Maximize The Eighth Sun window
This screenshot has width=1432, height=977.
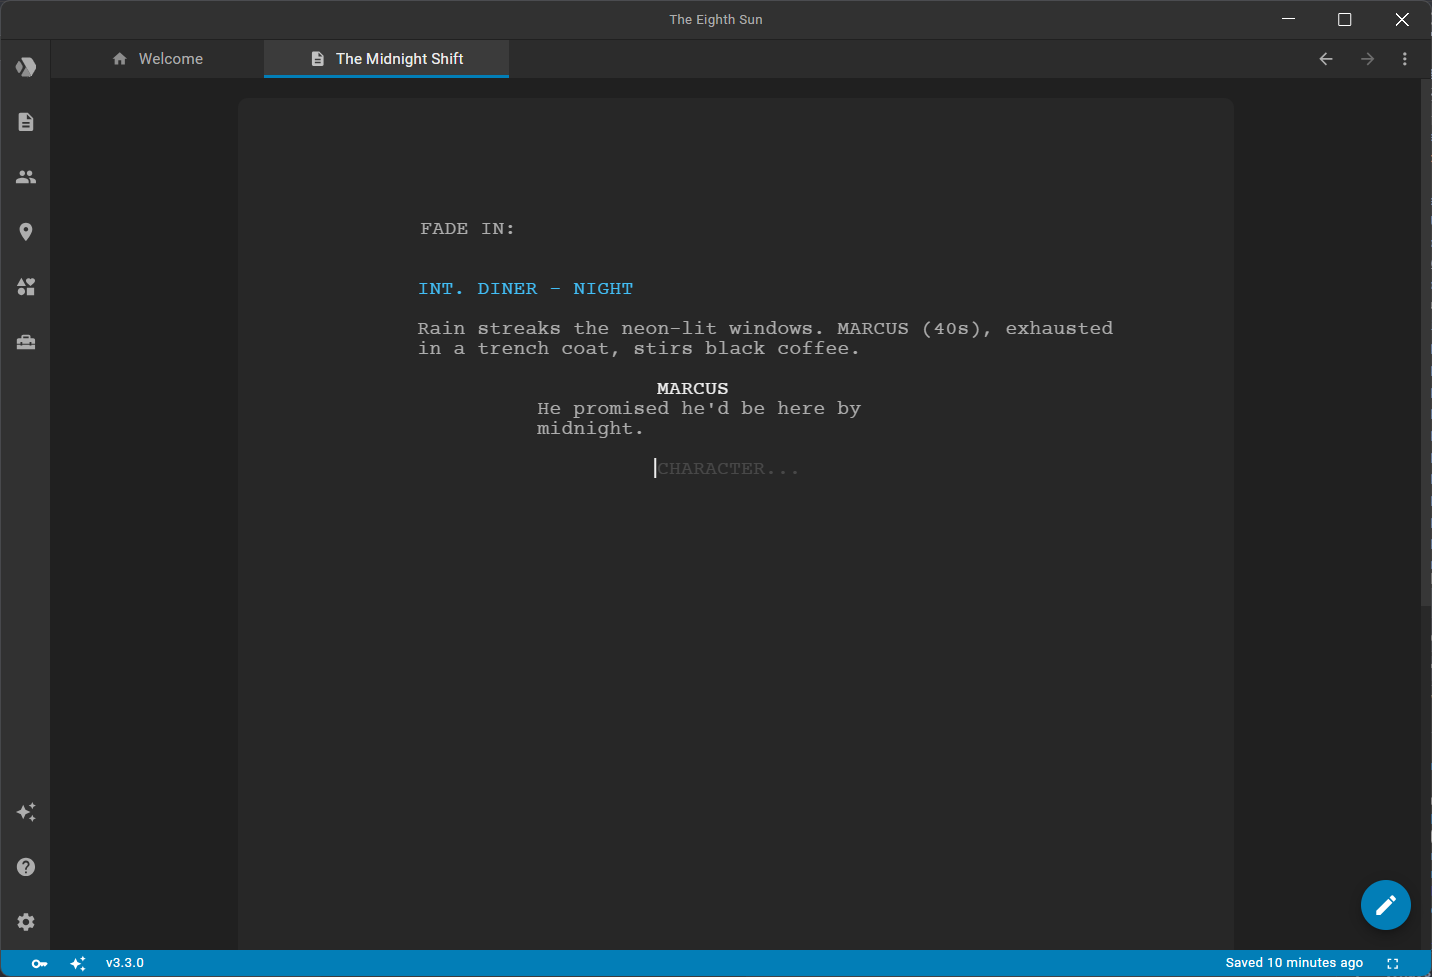click(x=1345, y=19)
